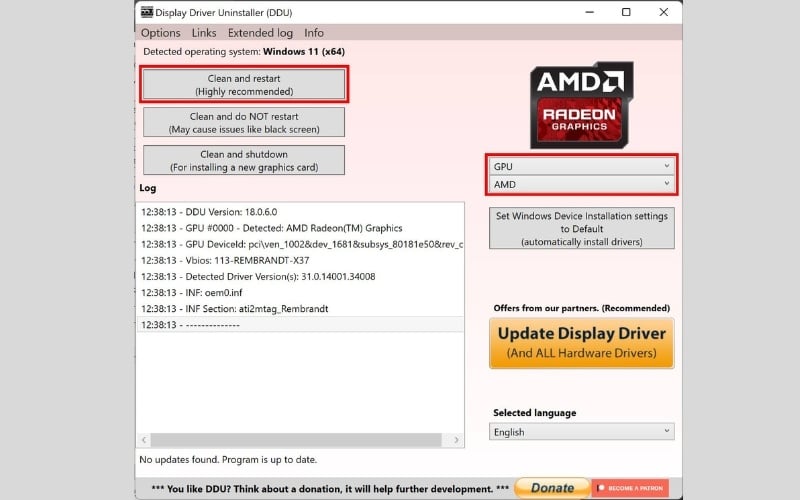Viewport: 800px width, 500px height.
Task: Expand the GPU device type dropdown
Action: point(581,166)
